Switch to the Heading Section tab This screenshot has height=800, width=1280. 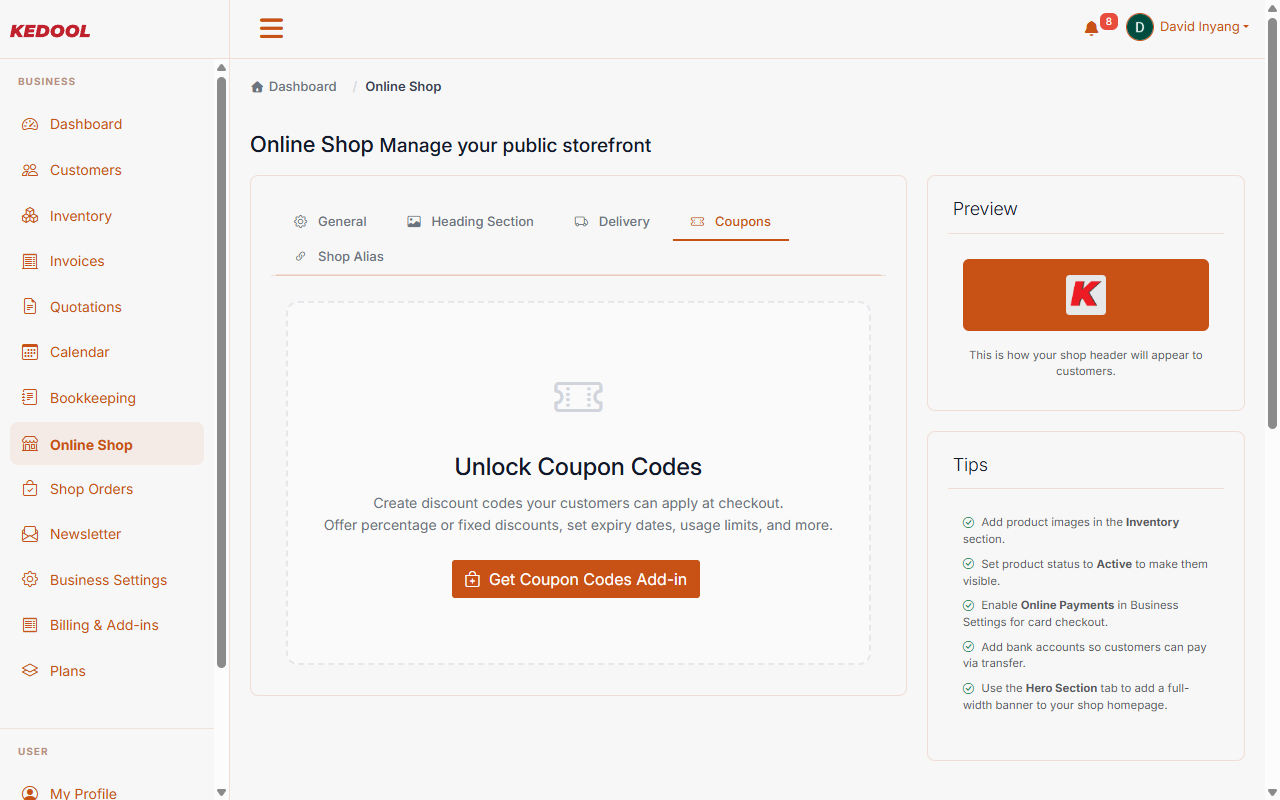pyautogui.click(x=470, y=222)
